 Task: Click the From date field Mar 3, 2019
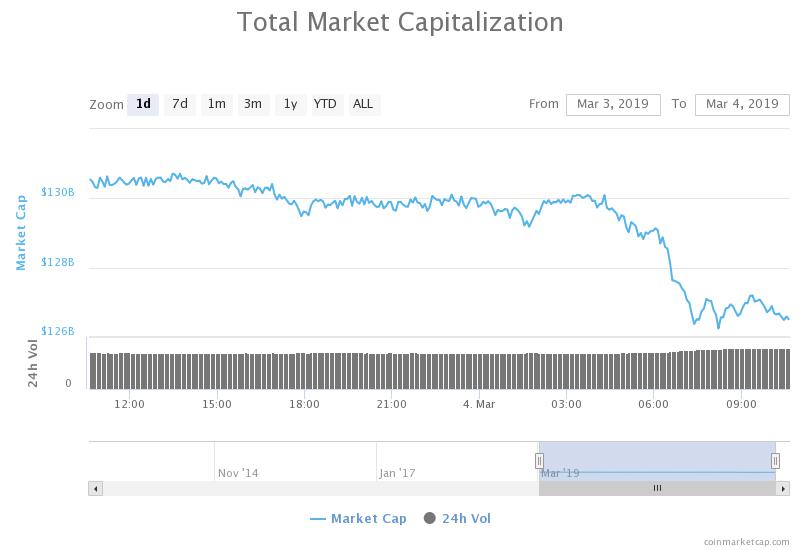(x=613, y=104)
